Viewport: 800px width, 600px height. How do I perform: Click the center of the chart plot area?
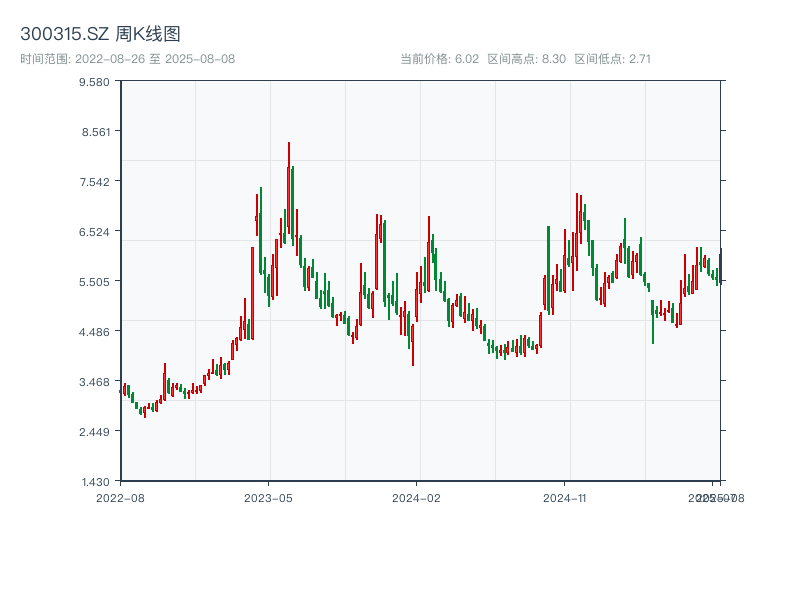420,280
